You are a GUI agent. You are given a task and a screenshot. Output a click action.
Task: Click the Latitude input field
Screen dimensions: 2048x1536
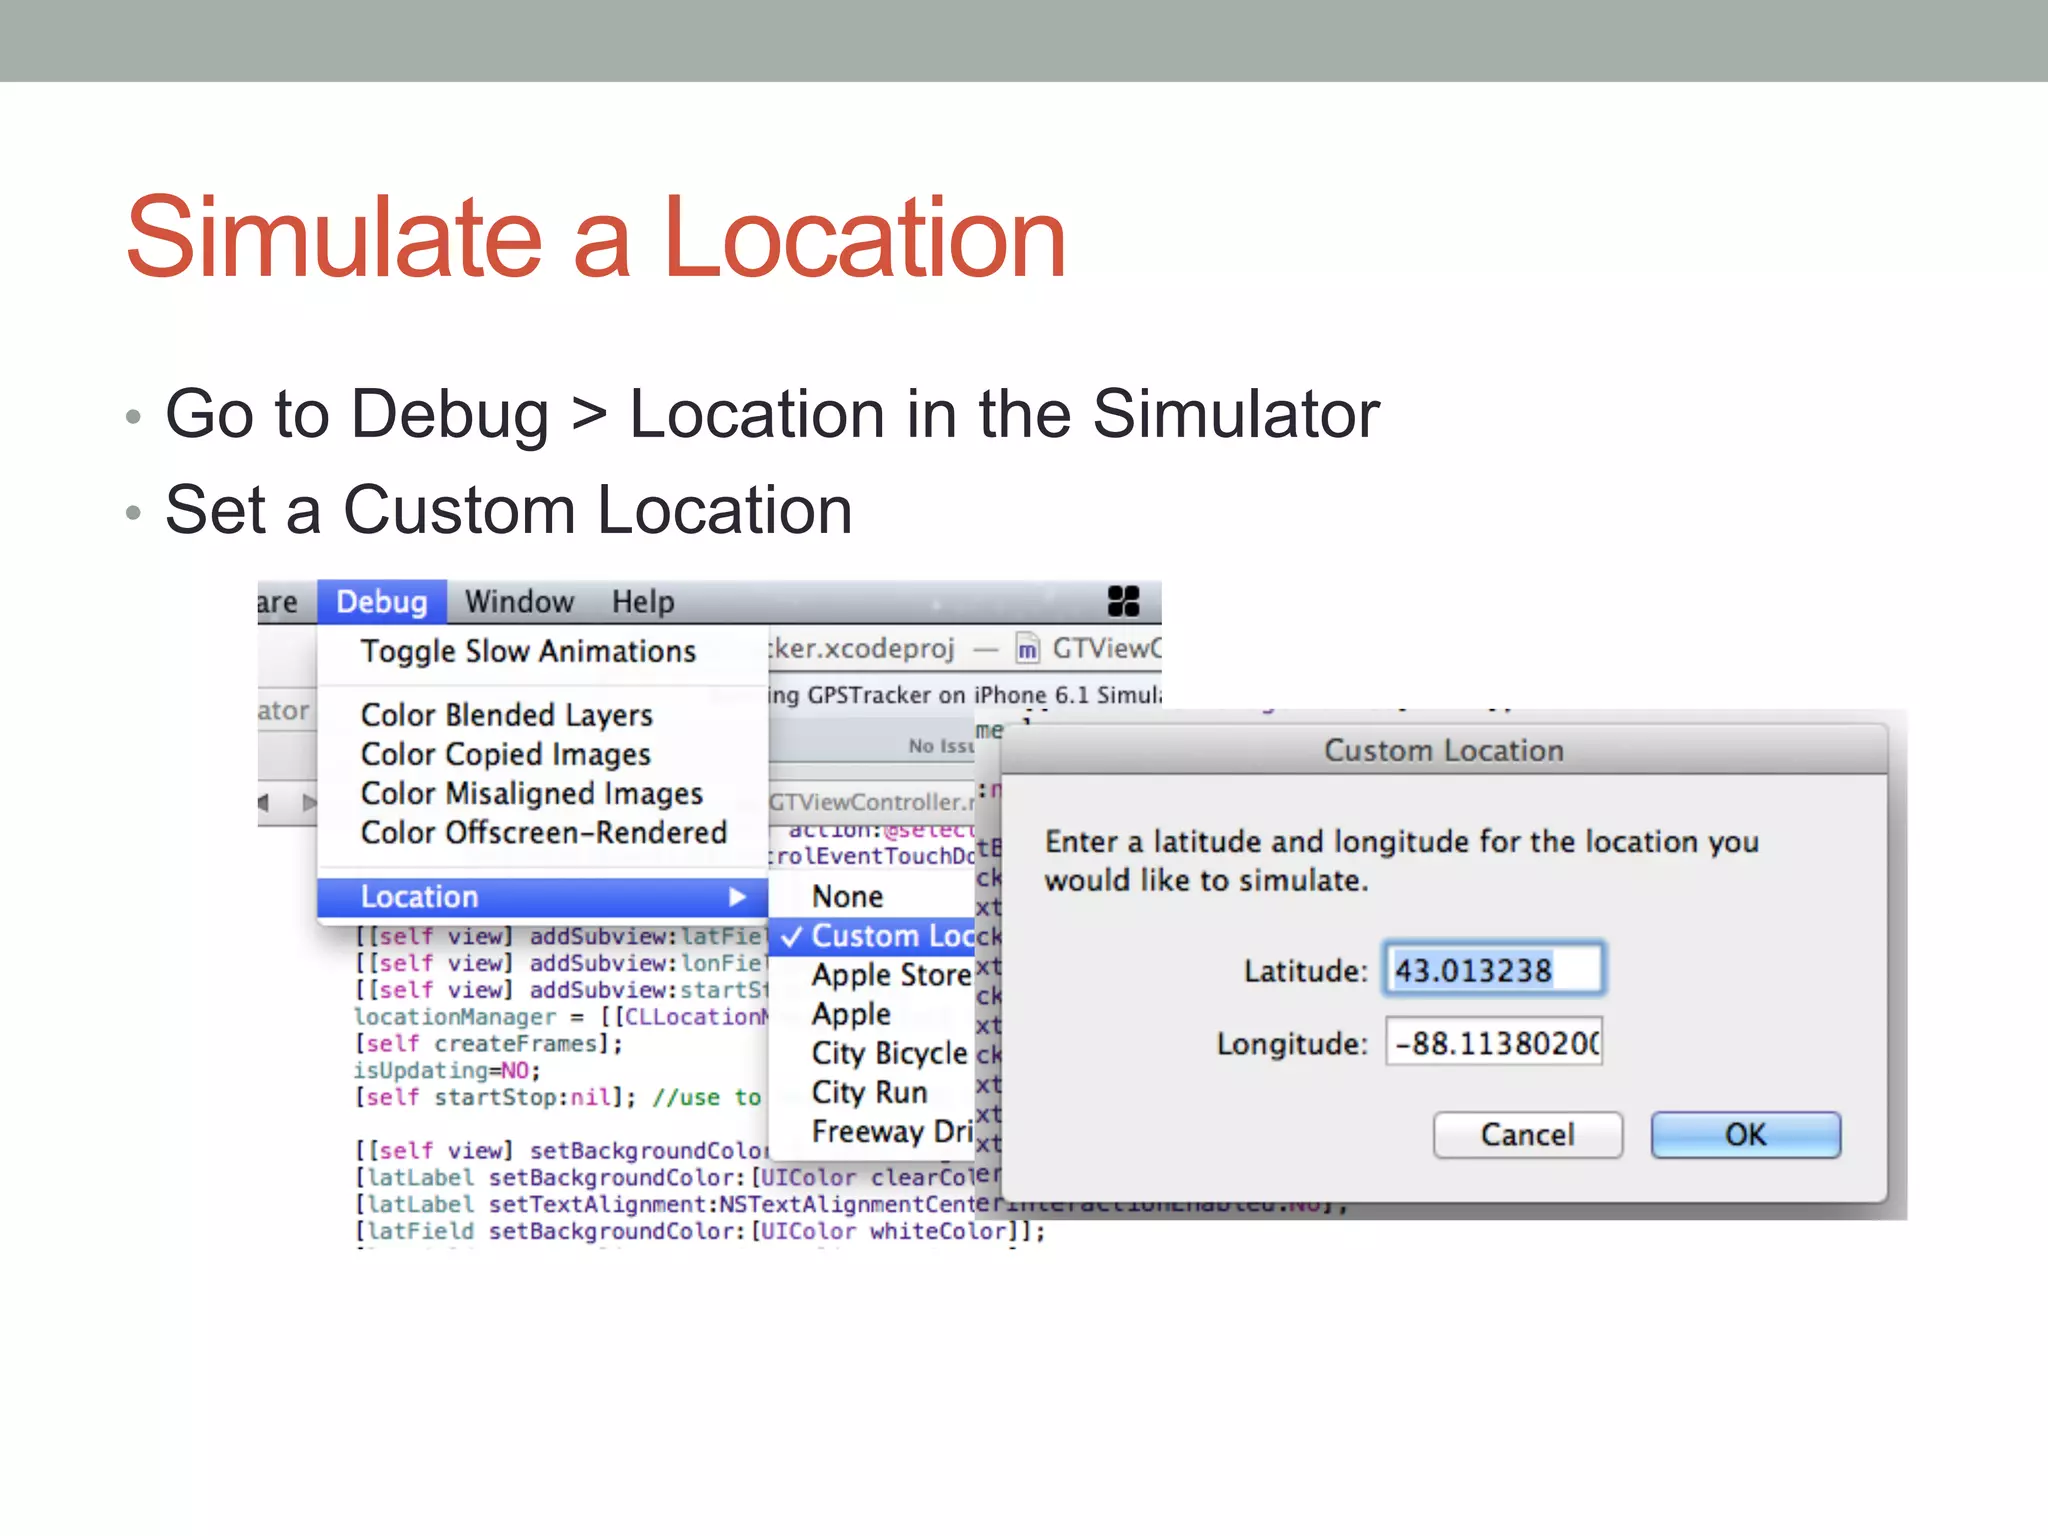1494,969
